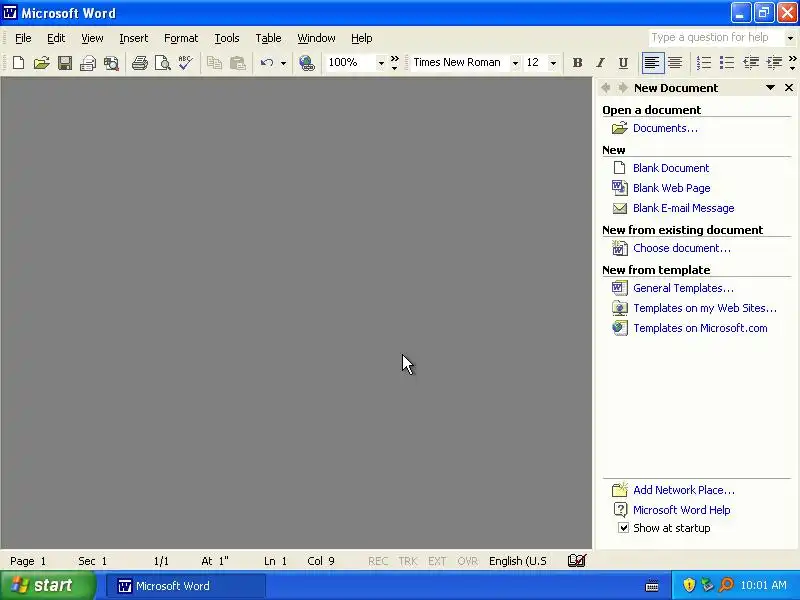Open the help question box dropdown arrow

coord(790,38)
